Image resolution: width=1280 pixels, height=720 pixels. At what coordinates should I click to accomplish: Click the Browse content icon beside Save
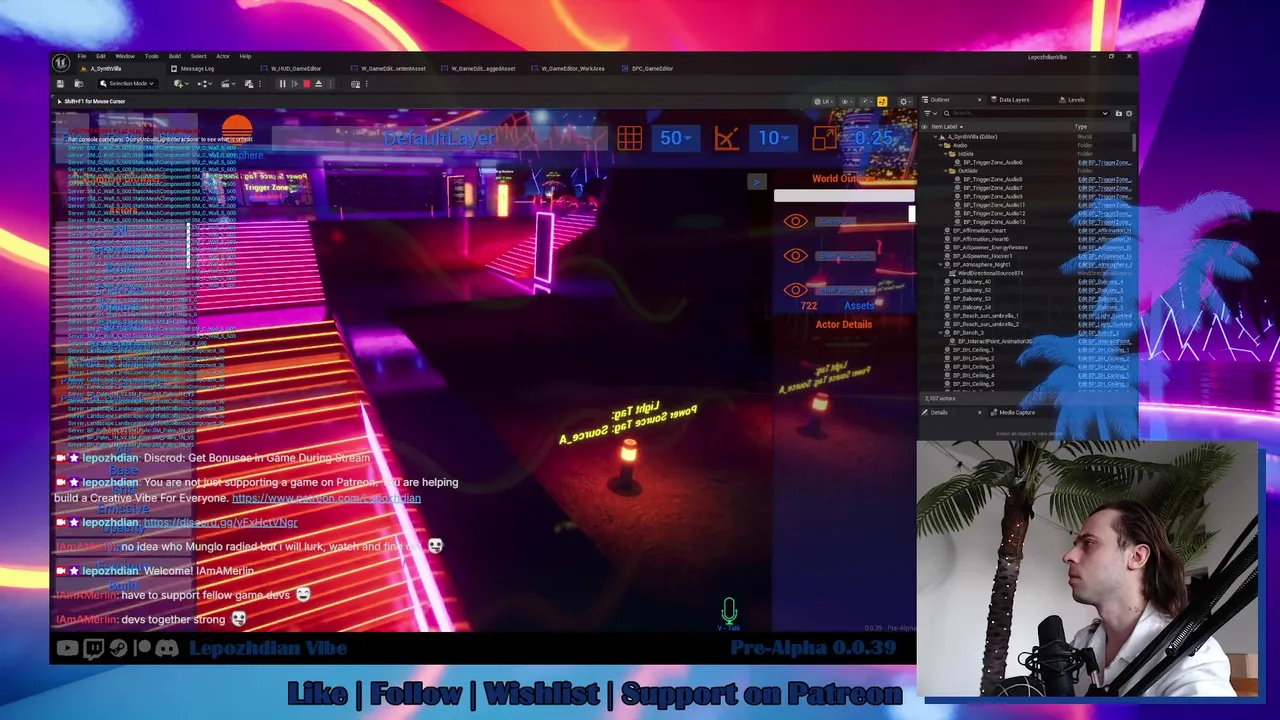tap(79, 84)
